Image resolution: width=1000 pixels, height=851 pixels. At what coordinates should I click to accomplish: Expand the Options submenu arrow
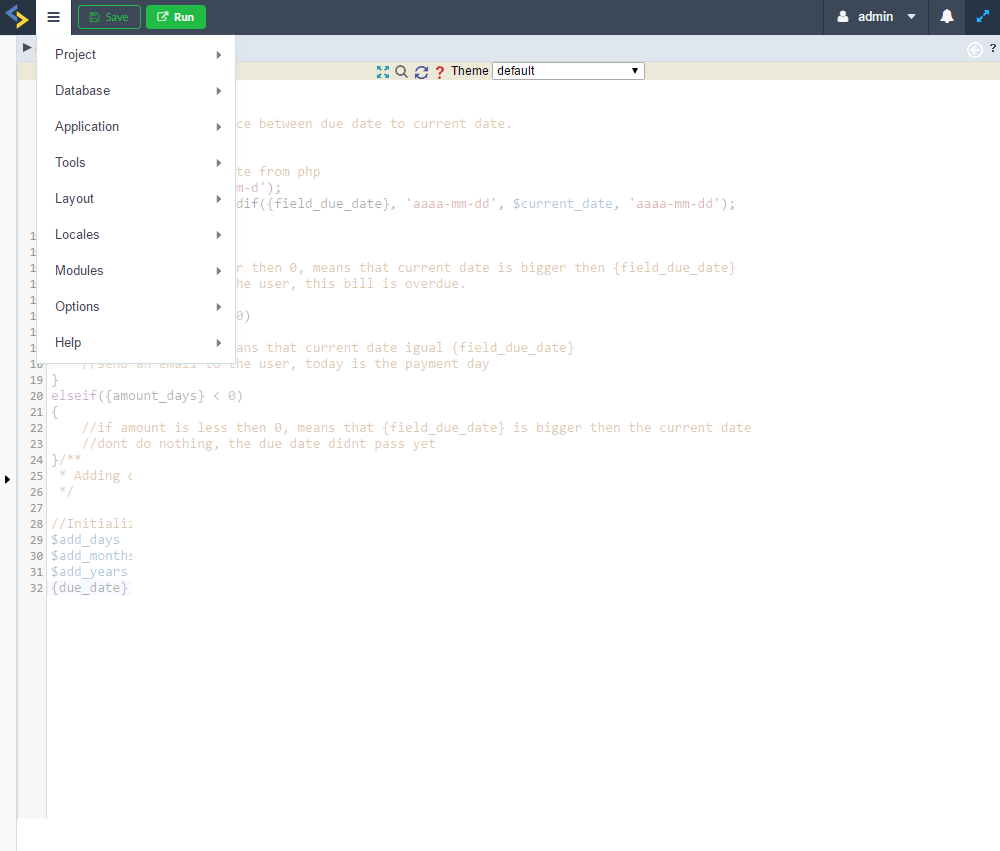coord(219,307)
